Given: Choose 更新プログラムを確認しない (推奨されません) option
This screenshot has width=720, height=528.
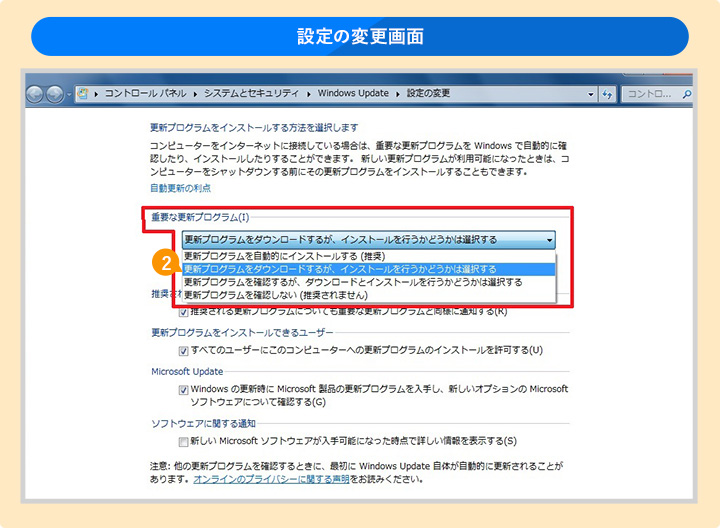Looking at the screenshot, I should [276, 296].
